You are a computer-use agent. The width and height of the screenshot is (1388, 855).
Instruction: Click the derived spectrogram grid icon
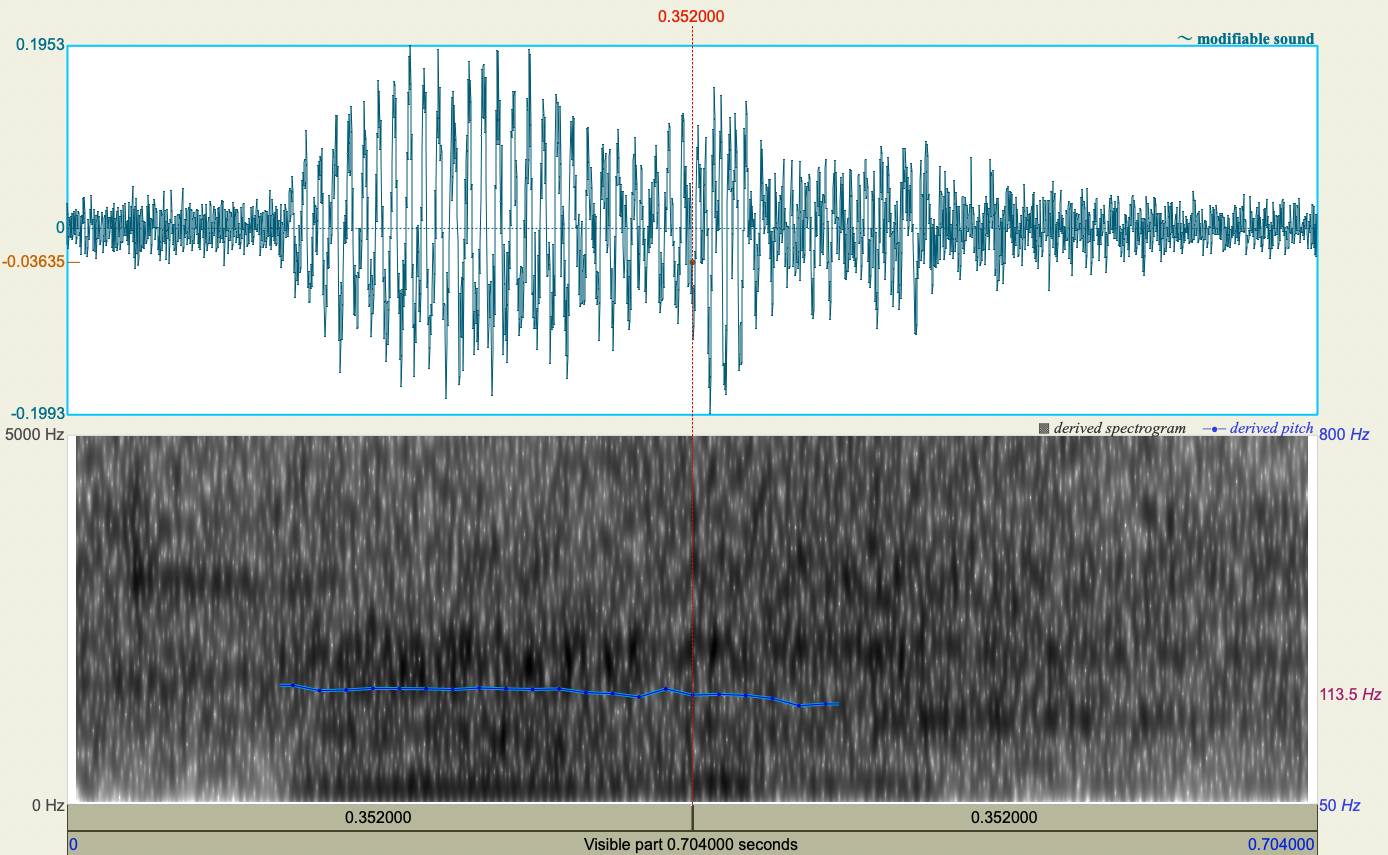1042,428
